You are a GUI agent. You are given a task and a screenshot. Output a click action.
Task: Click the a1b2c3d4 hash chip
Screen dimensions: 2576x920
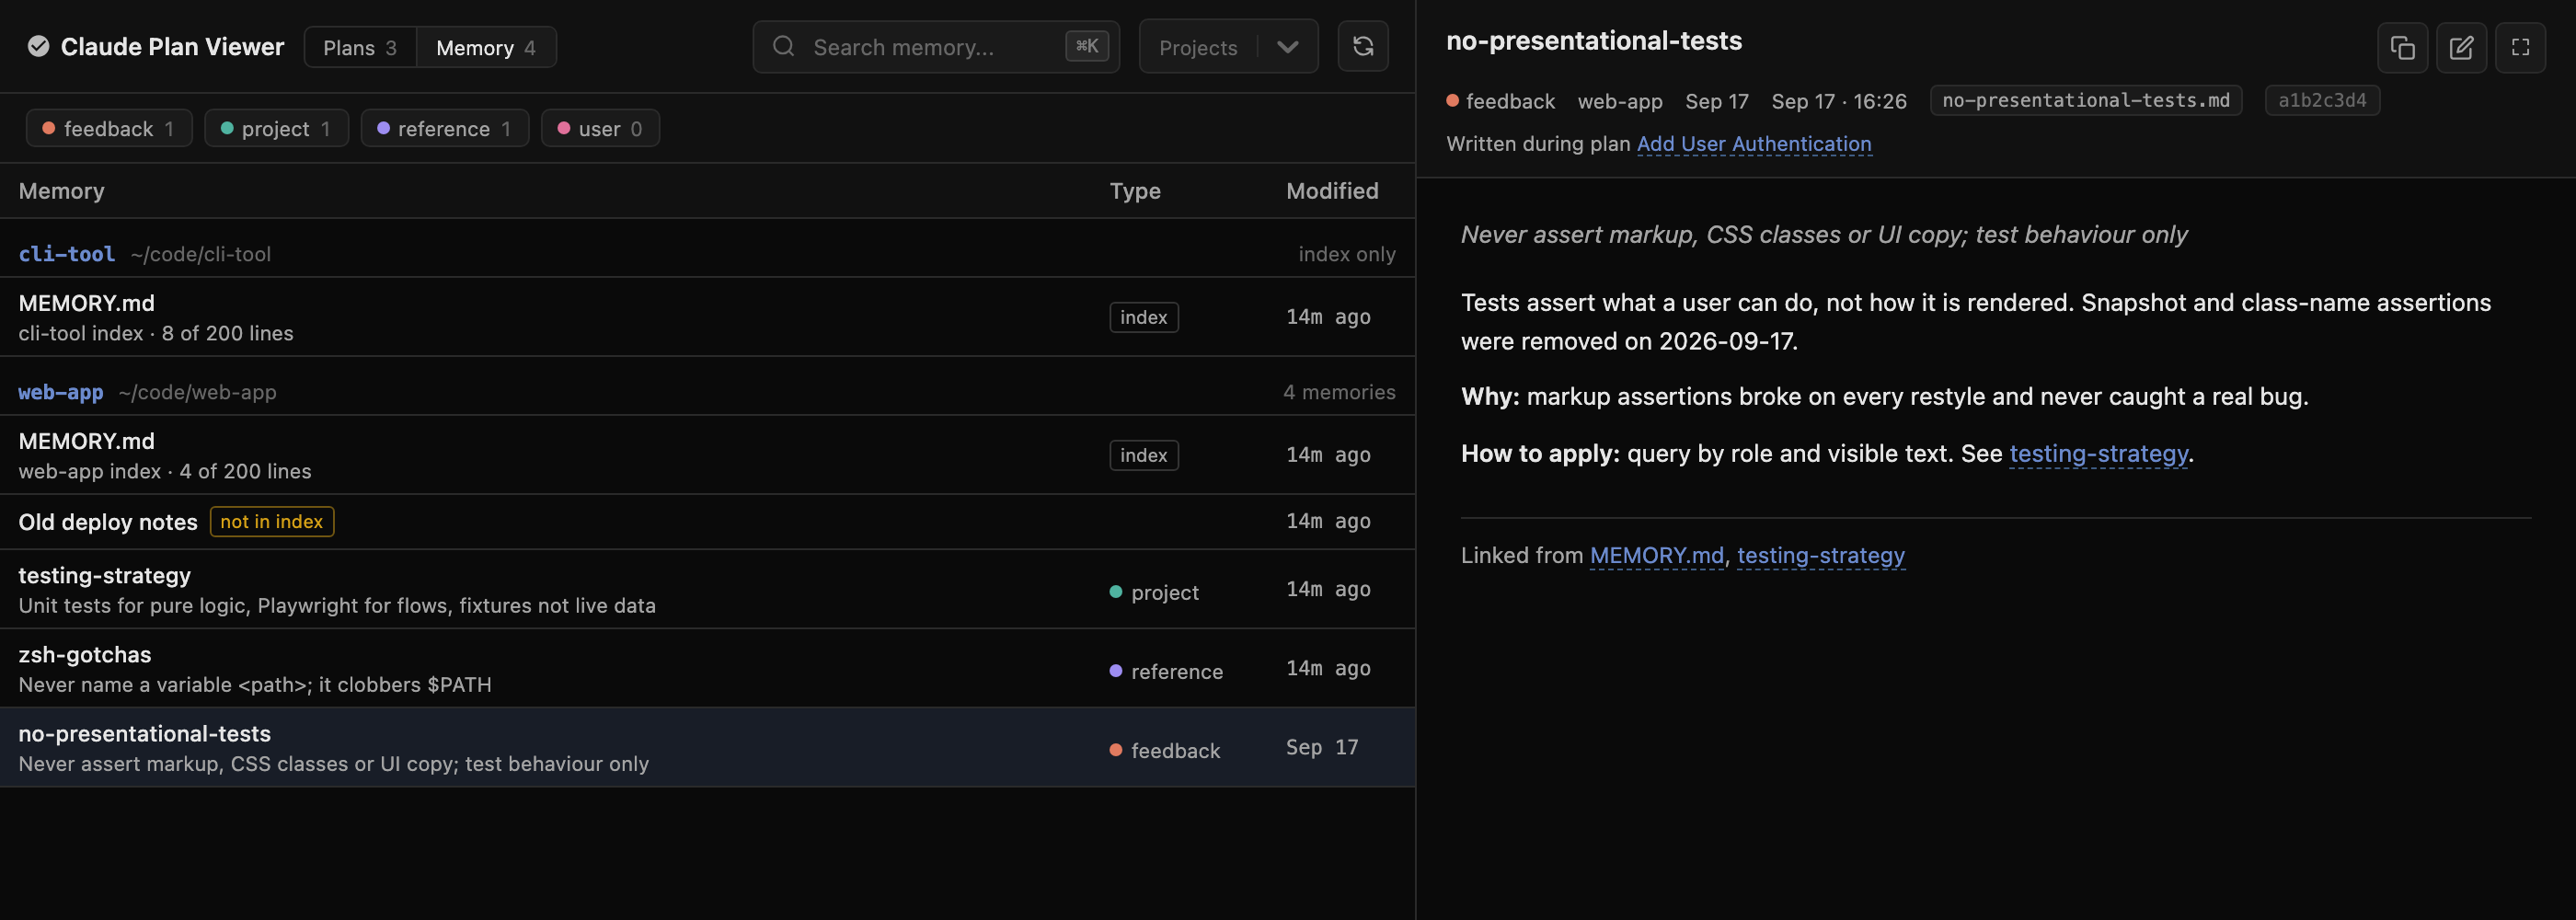[2321, 100]
